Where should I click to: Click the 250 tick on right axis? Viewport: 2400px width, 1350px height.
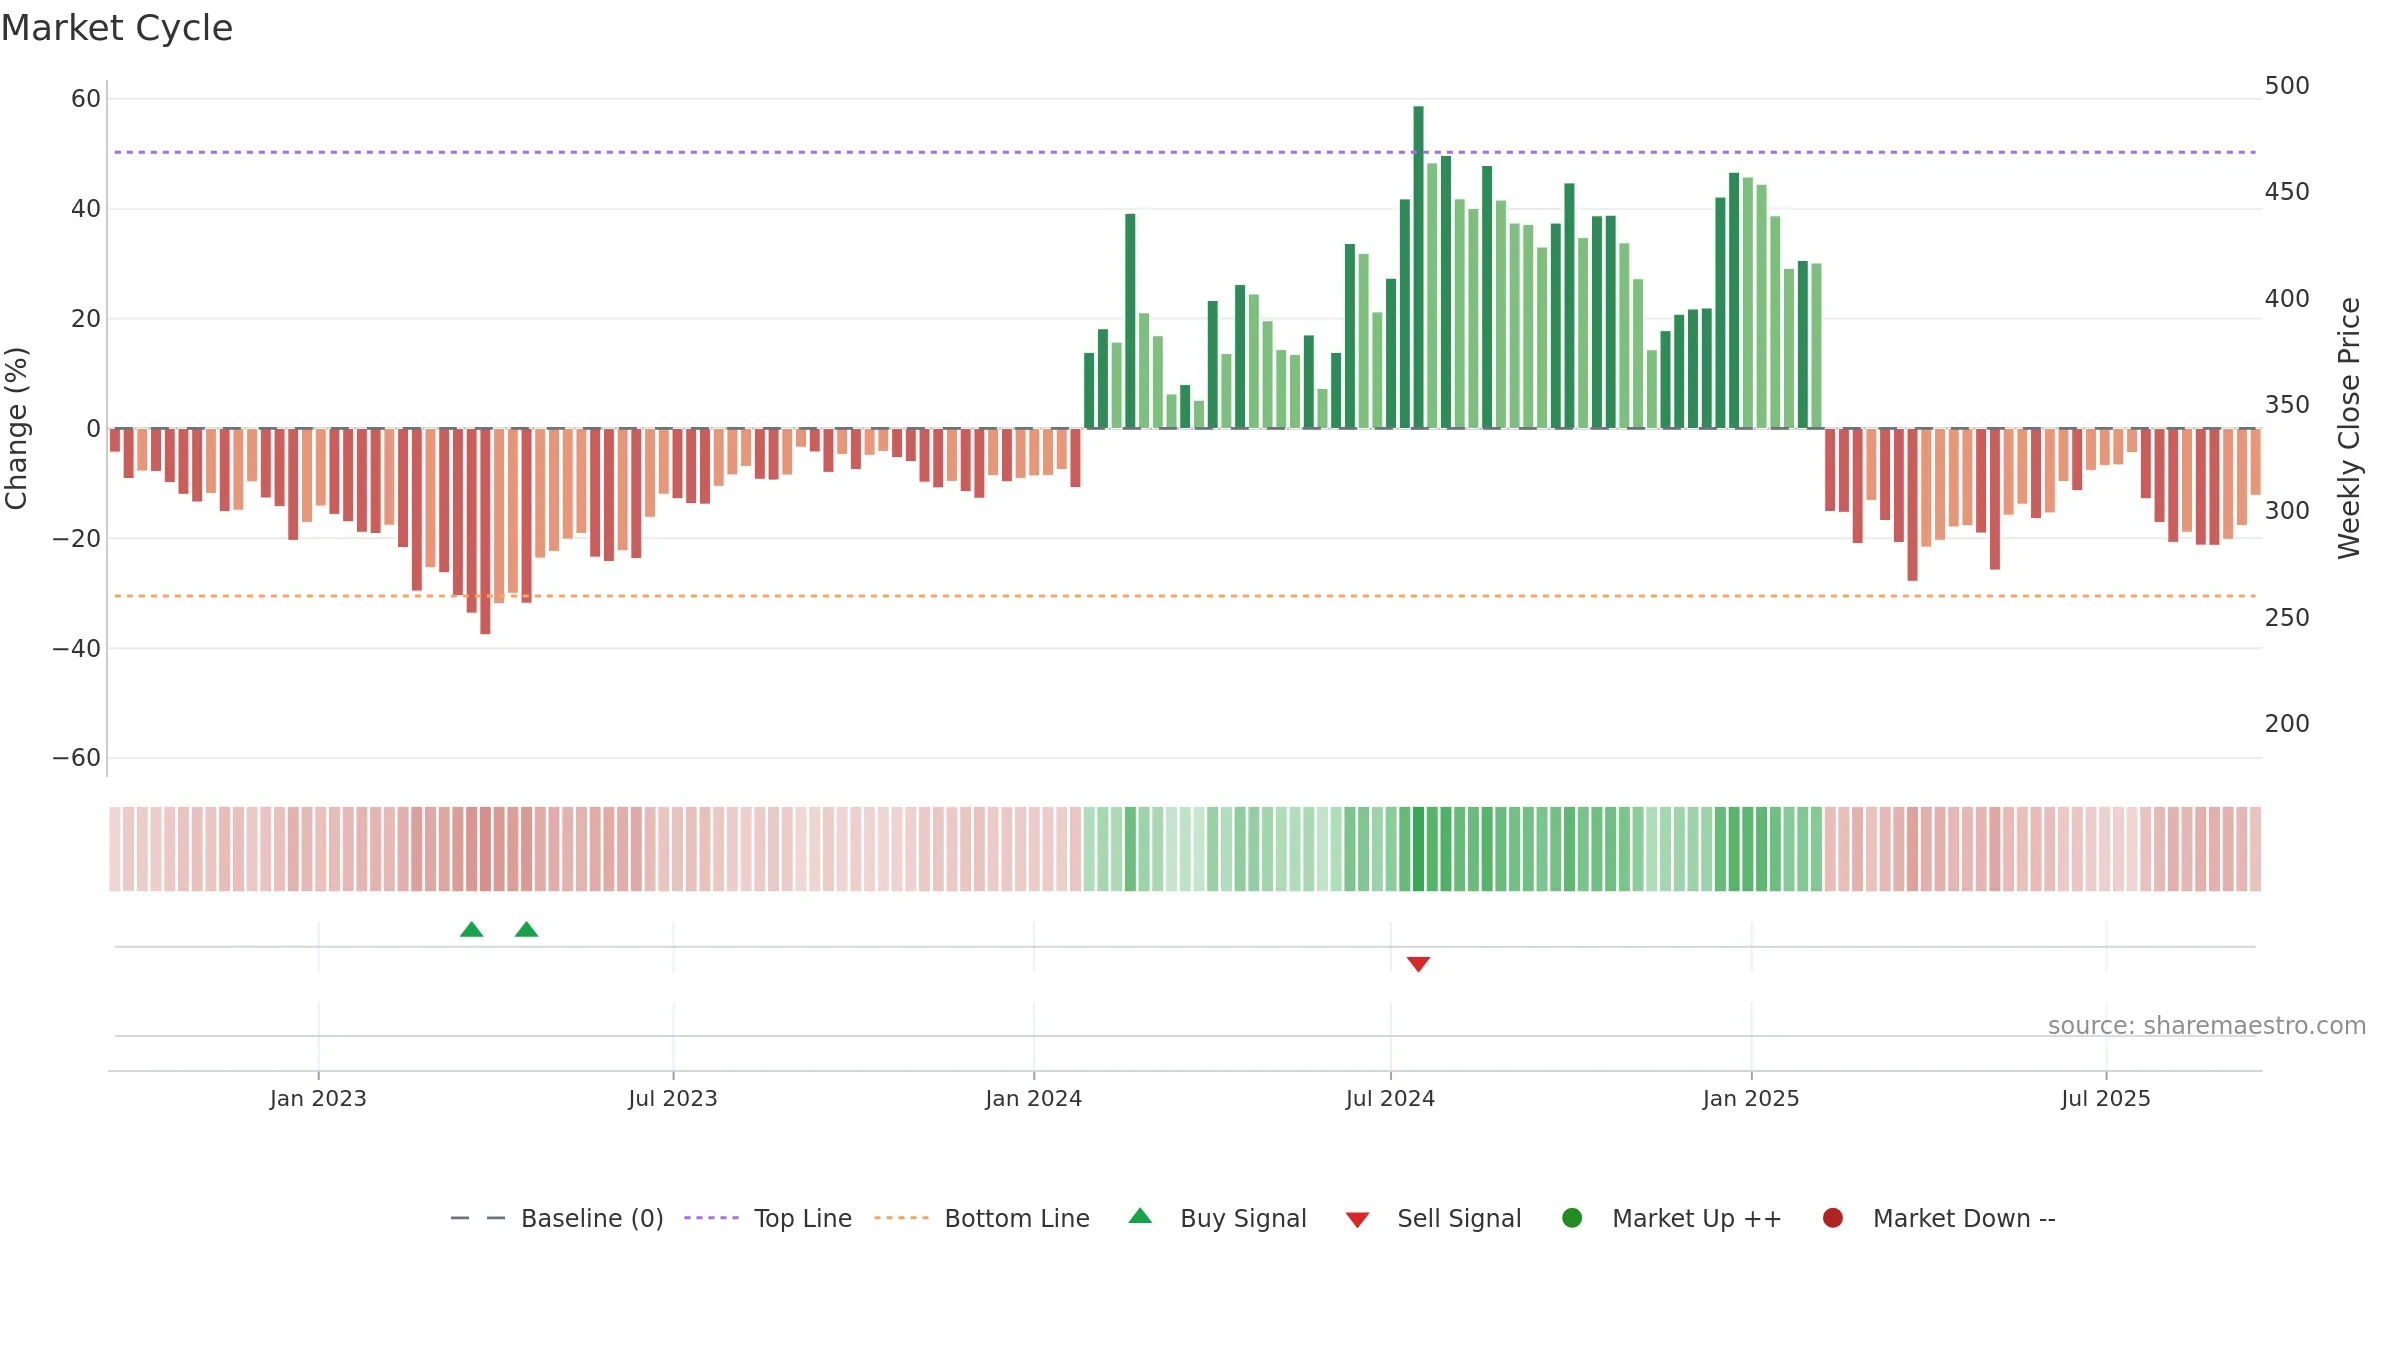click(2287, 618)
